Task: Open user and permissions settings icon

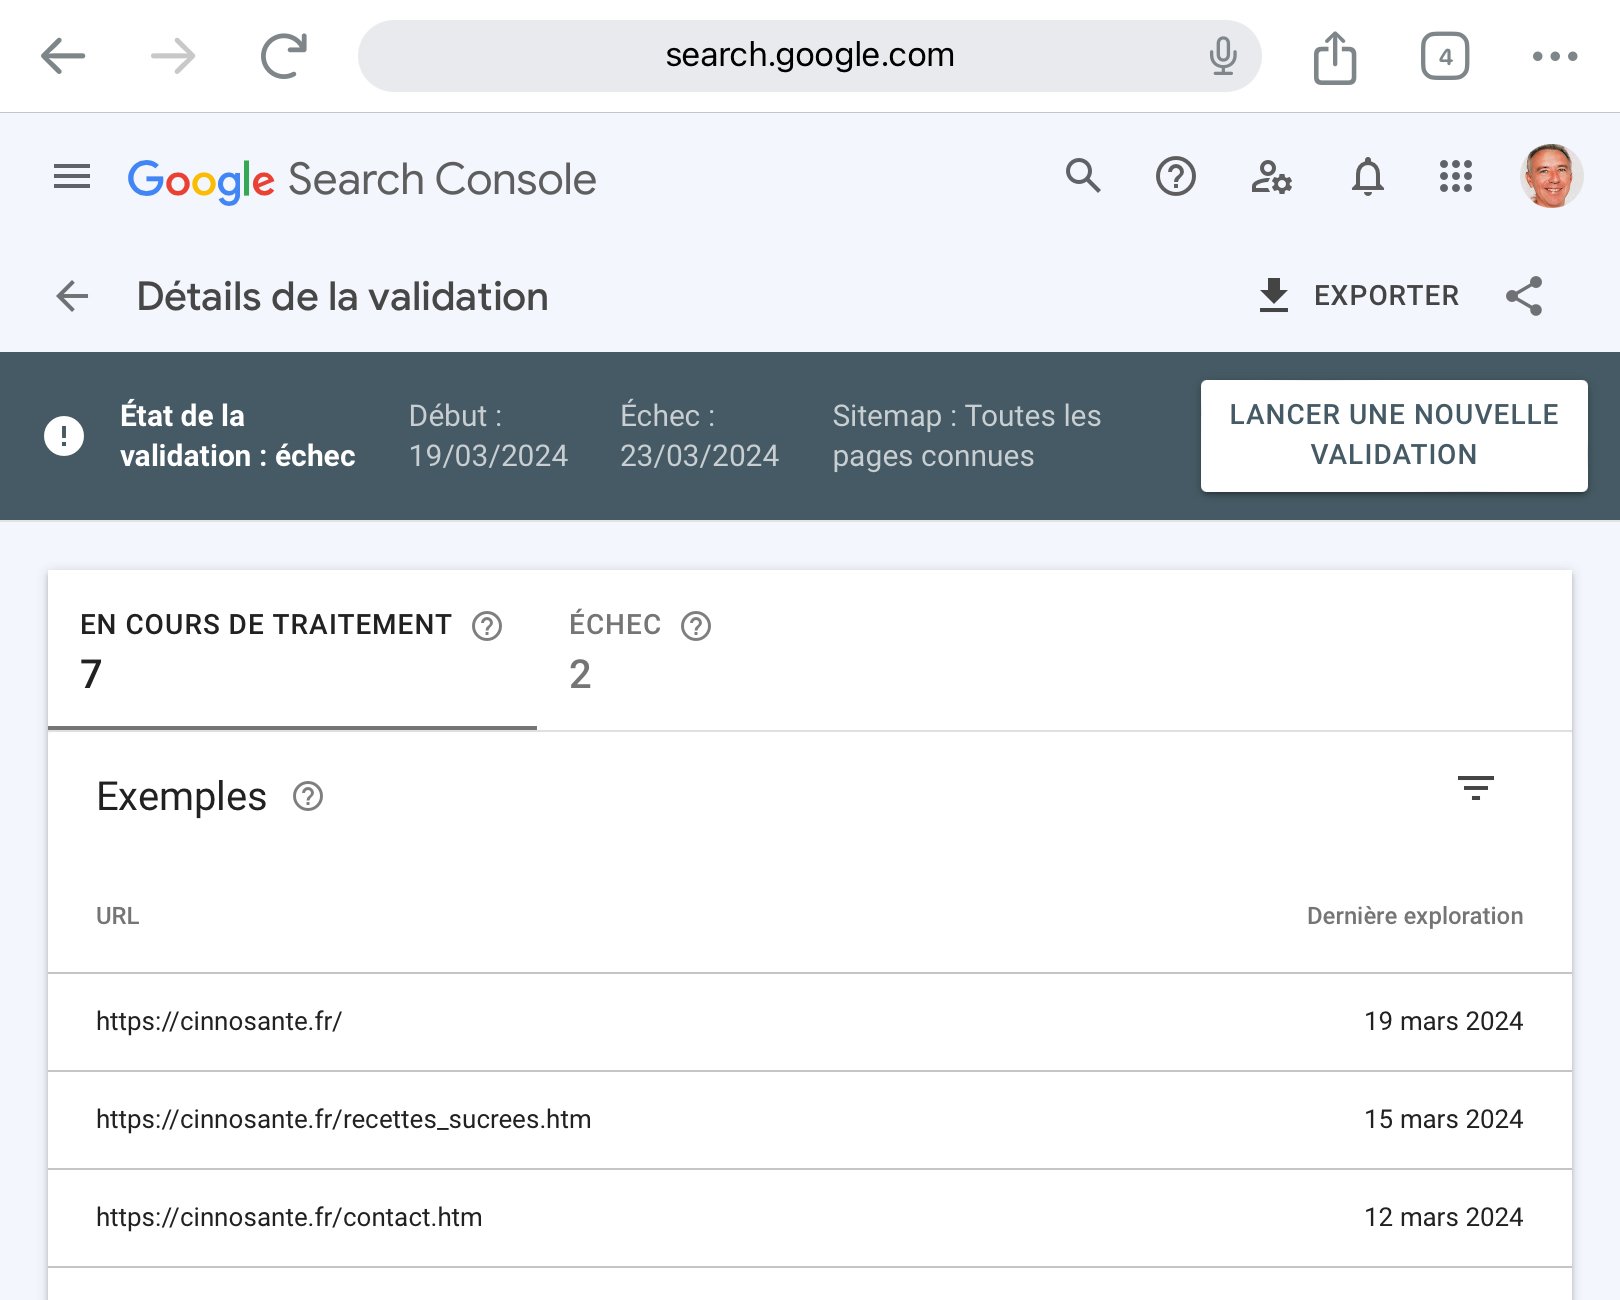Action: (x=1271, y=177)
